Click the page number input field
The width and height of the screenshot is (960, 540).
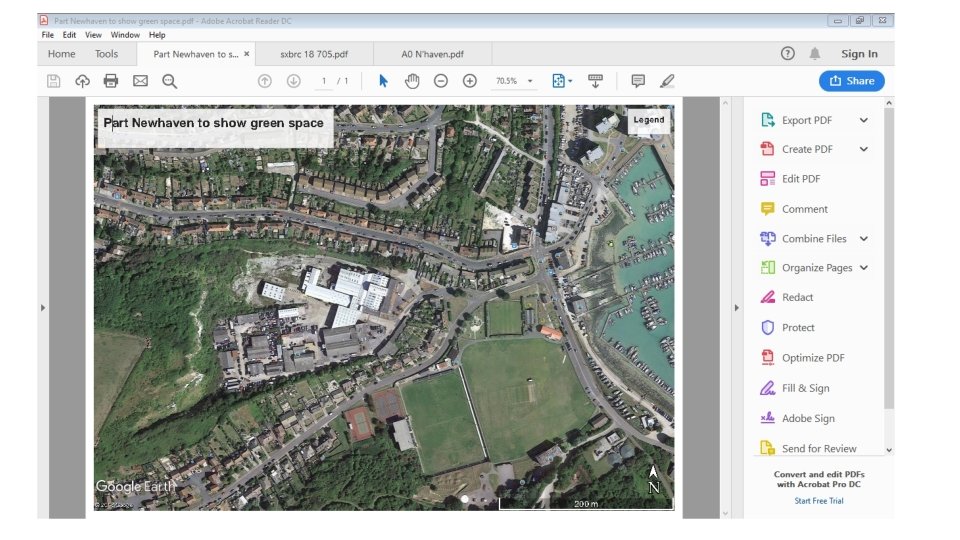324,81
